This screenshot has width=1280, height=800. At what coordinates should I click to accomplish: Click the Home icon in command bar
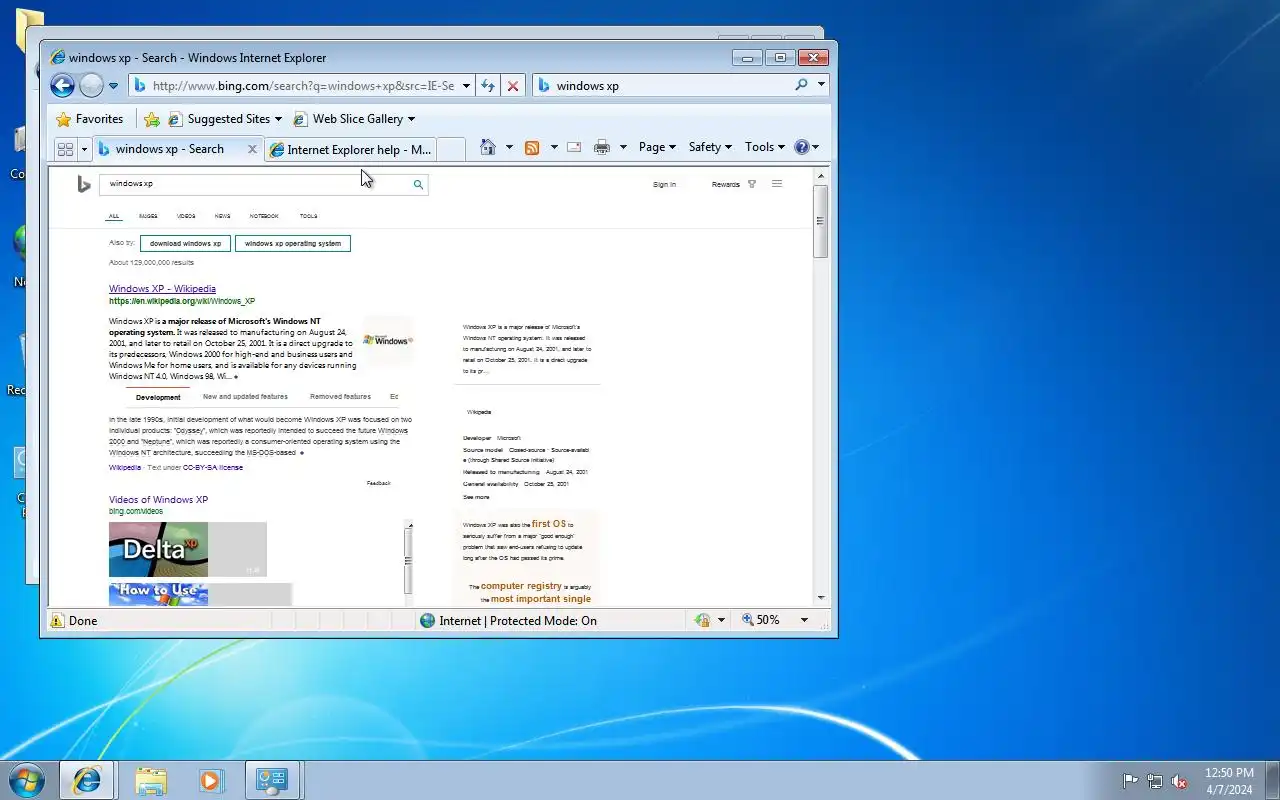[488, 147]
